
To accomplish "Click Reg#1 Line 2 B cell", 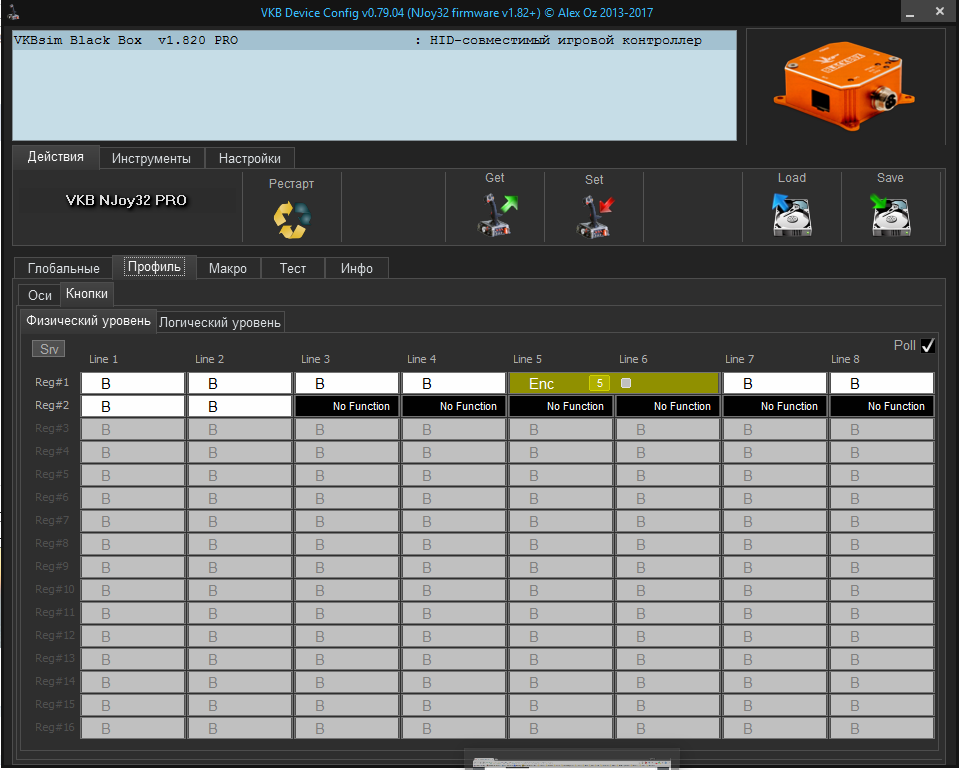I will click(240, 383).
